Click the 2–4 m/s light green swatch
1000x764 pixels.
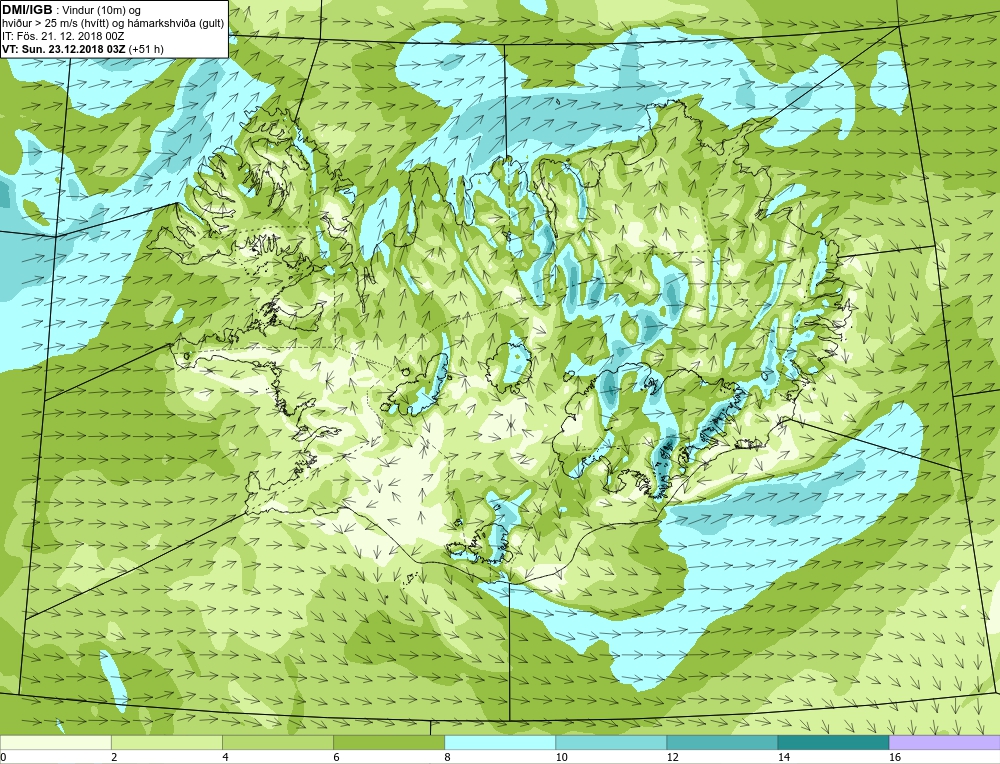coord(166,742)
